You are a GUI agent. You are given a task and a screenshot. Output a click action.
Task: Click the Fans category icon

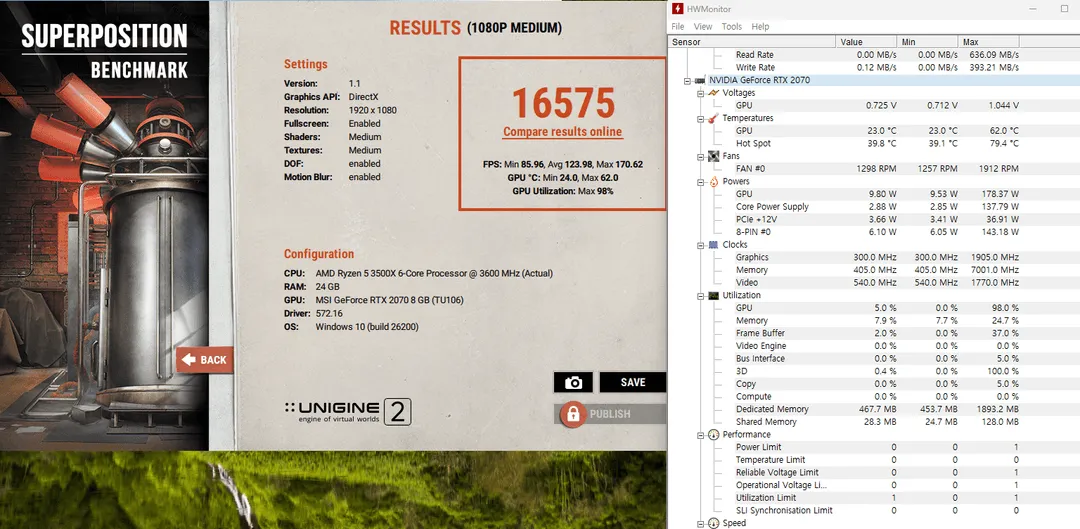(x=714, y=156)
